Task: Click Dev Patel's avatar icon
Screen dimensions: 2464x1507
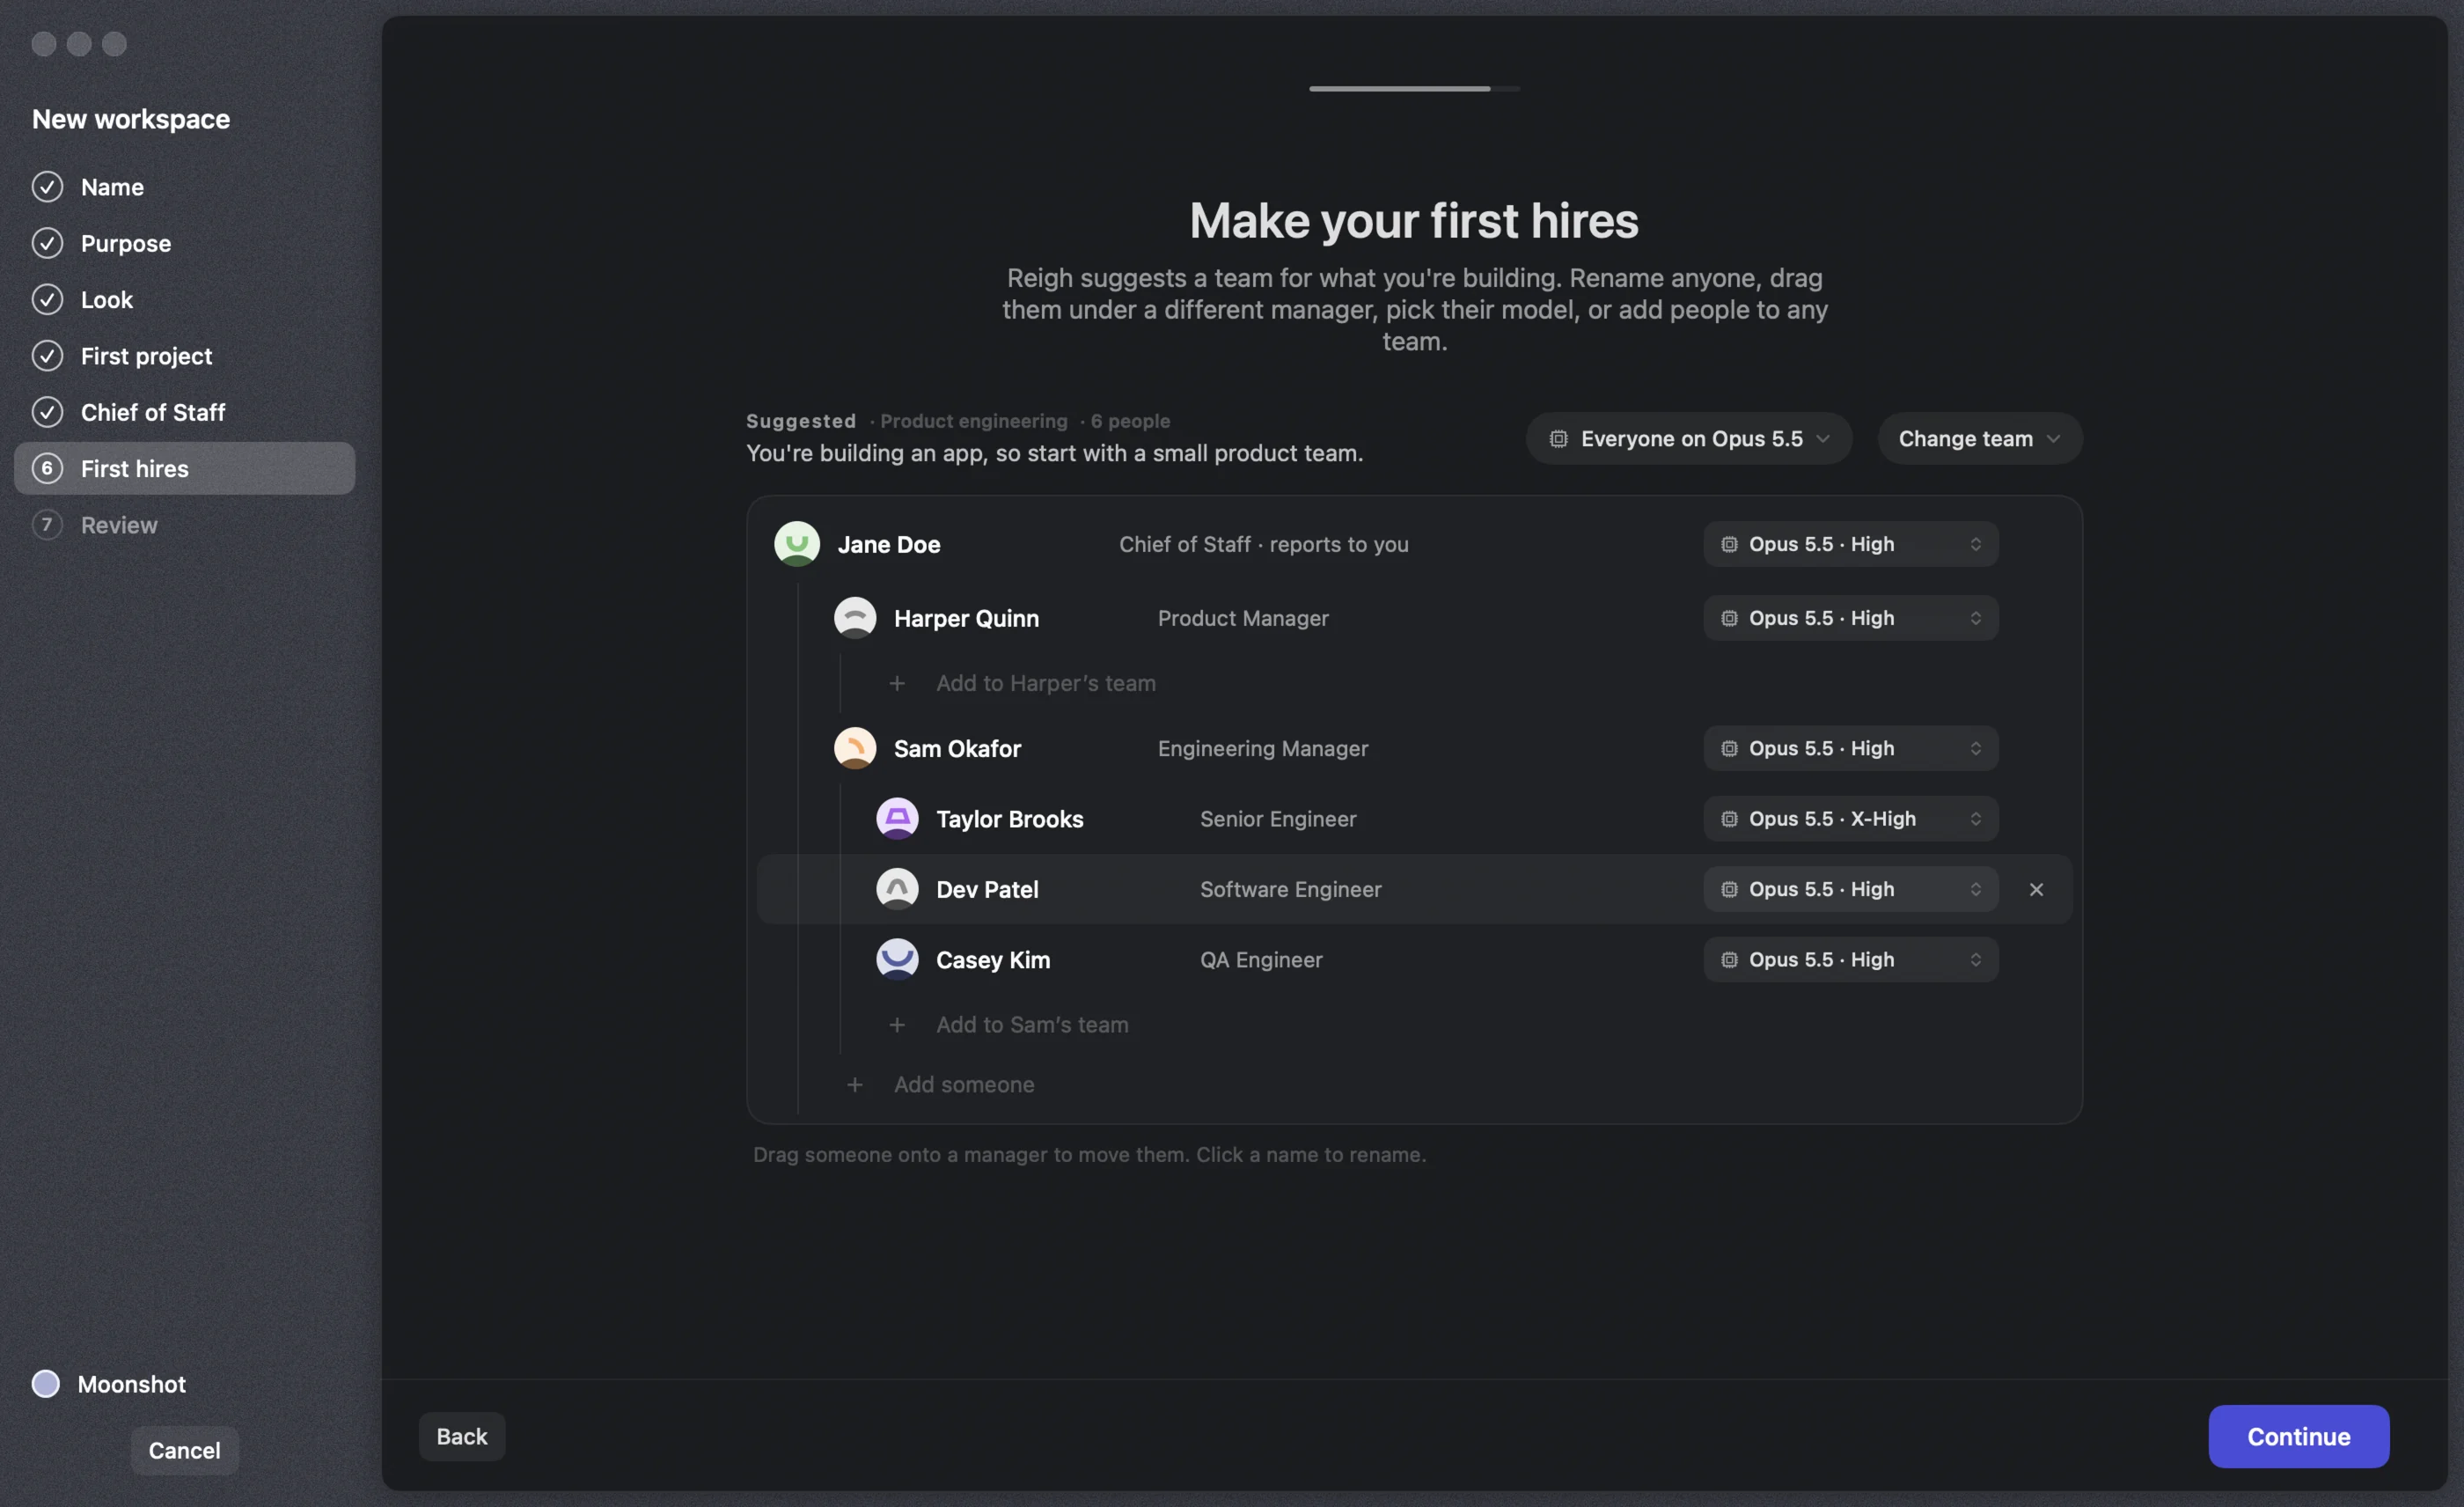Action: [x=897, y=889]
